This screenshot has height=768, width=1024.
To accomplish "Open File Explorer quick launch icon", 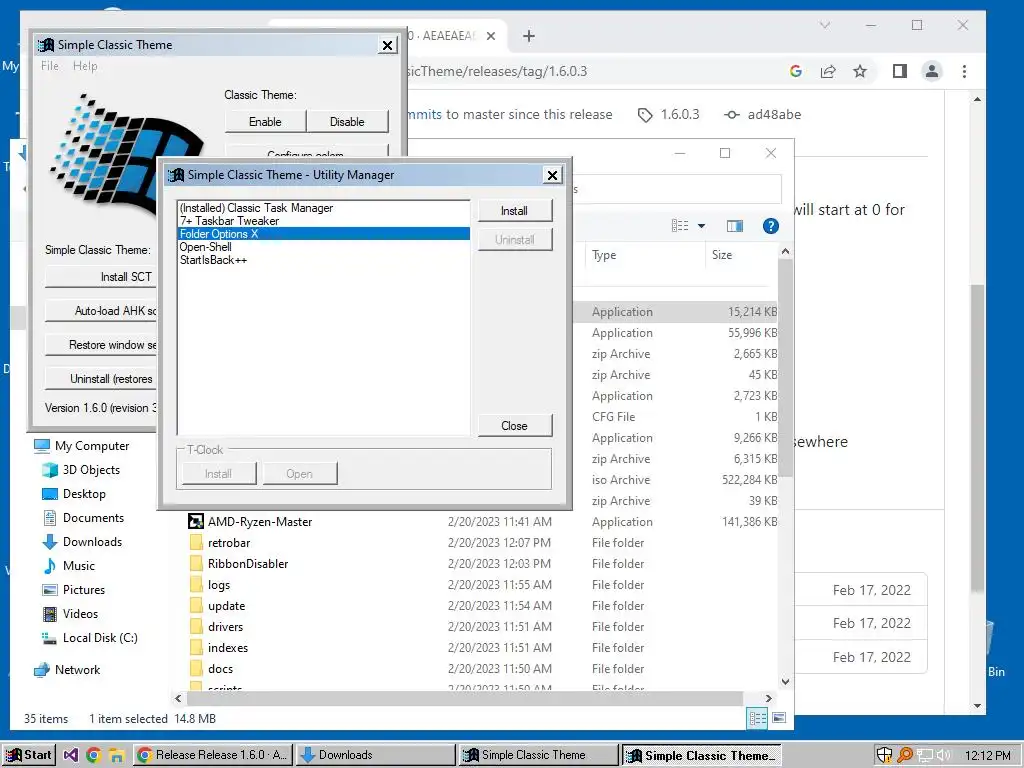I will (116, 756).
